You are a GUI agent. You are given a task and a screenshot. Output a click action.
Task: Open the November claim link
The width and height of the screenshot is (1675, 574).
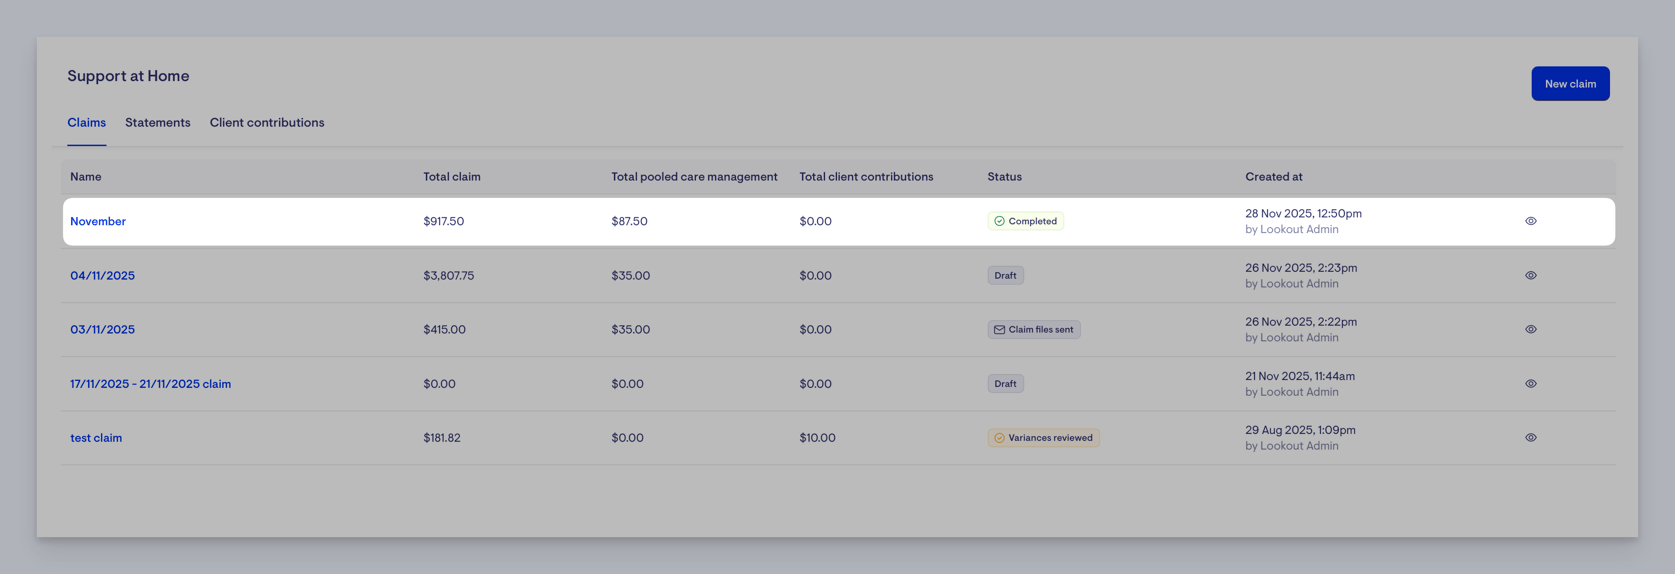(98, 221)
